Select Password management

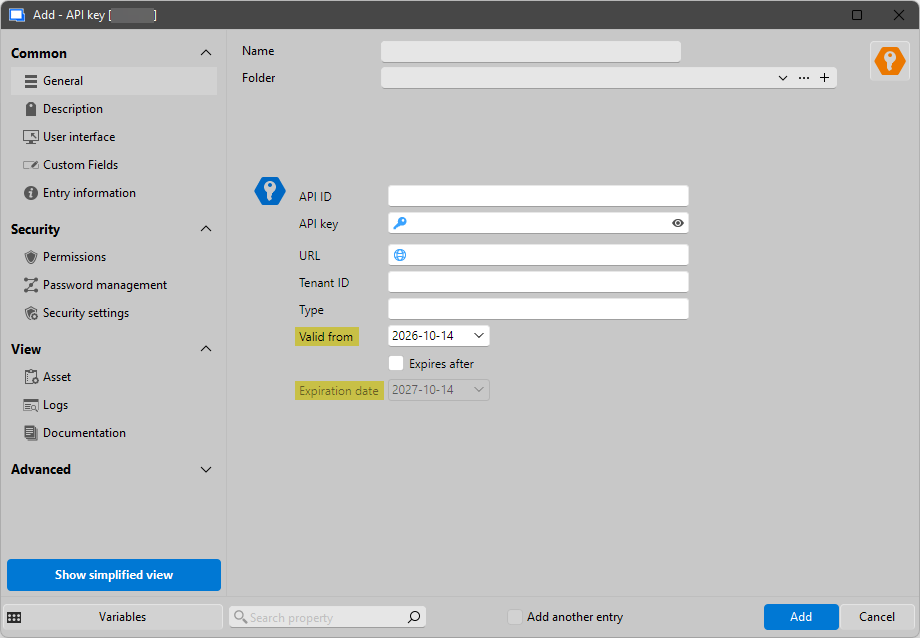tap(114, 285)
